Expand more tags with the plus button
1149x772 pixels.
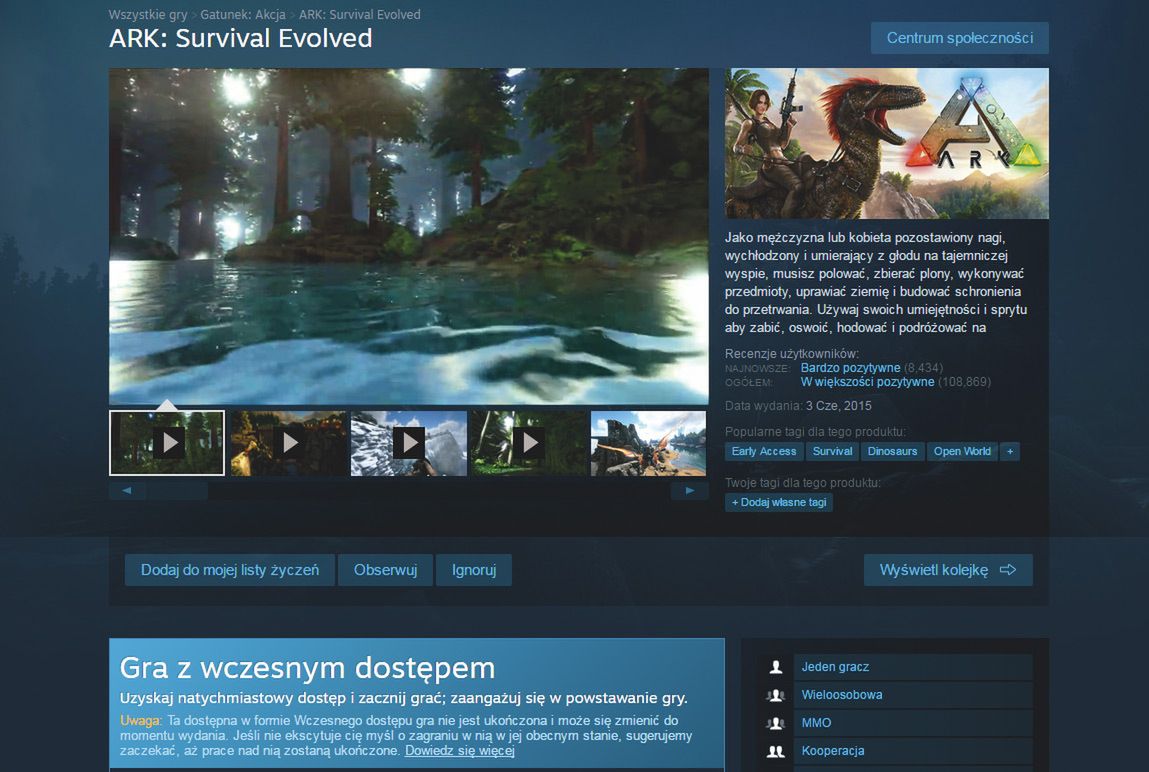point(1010,451)
